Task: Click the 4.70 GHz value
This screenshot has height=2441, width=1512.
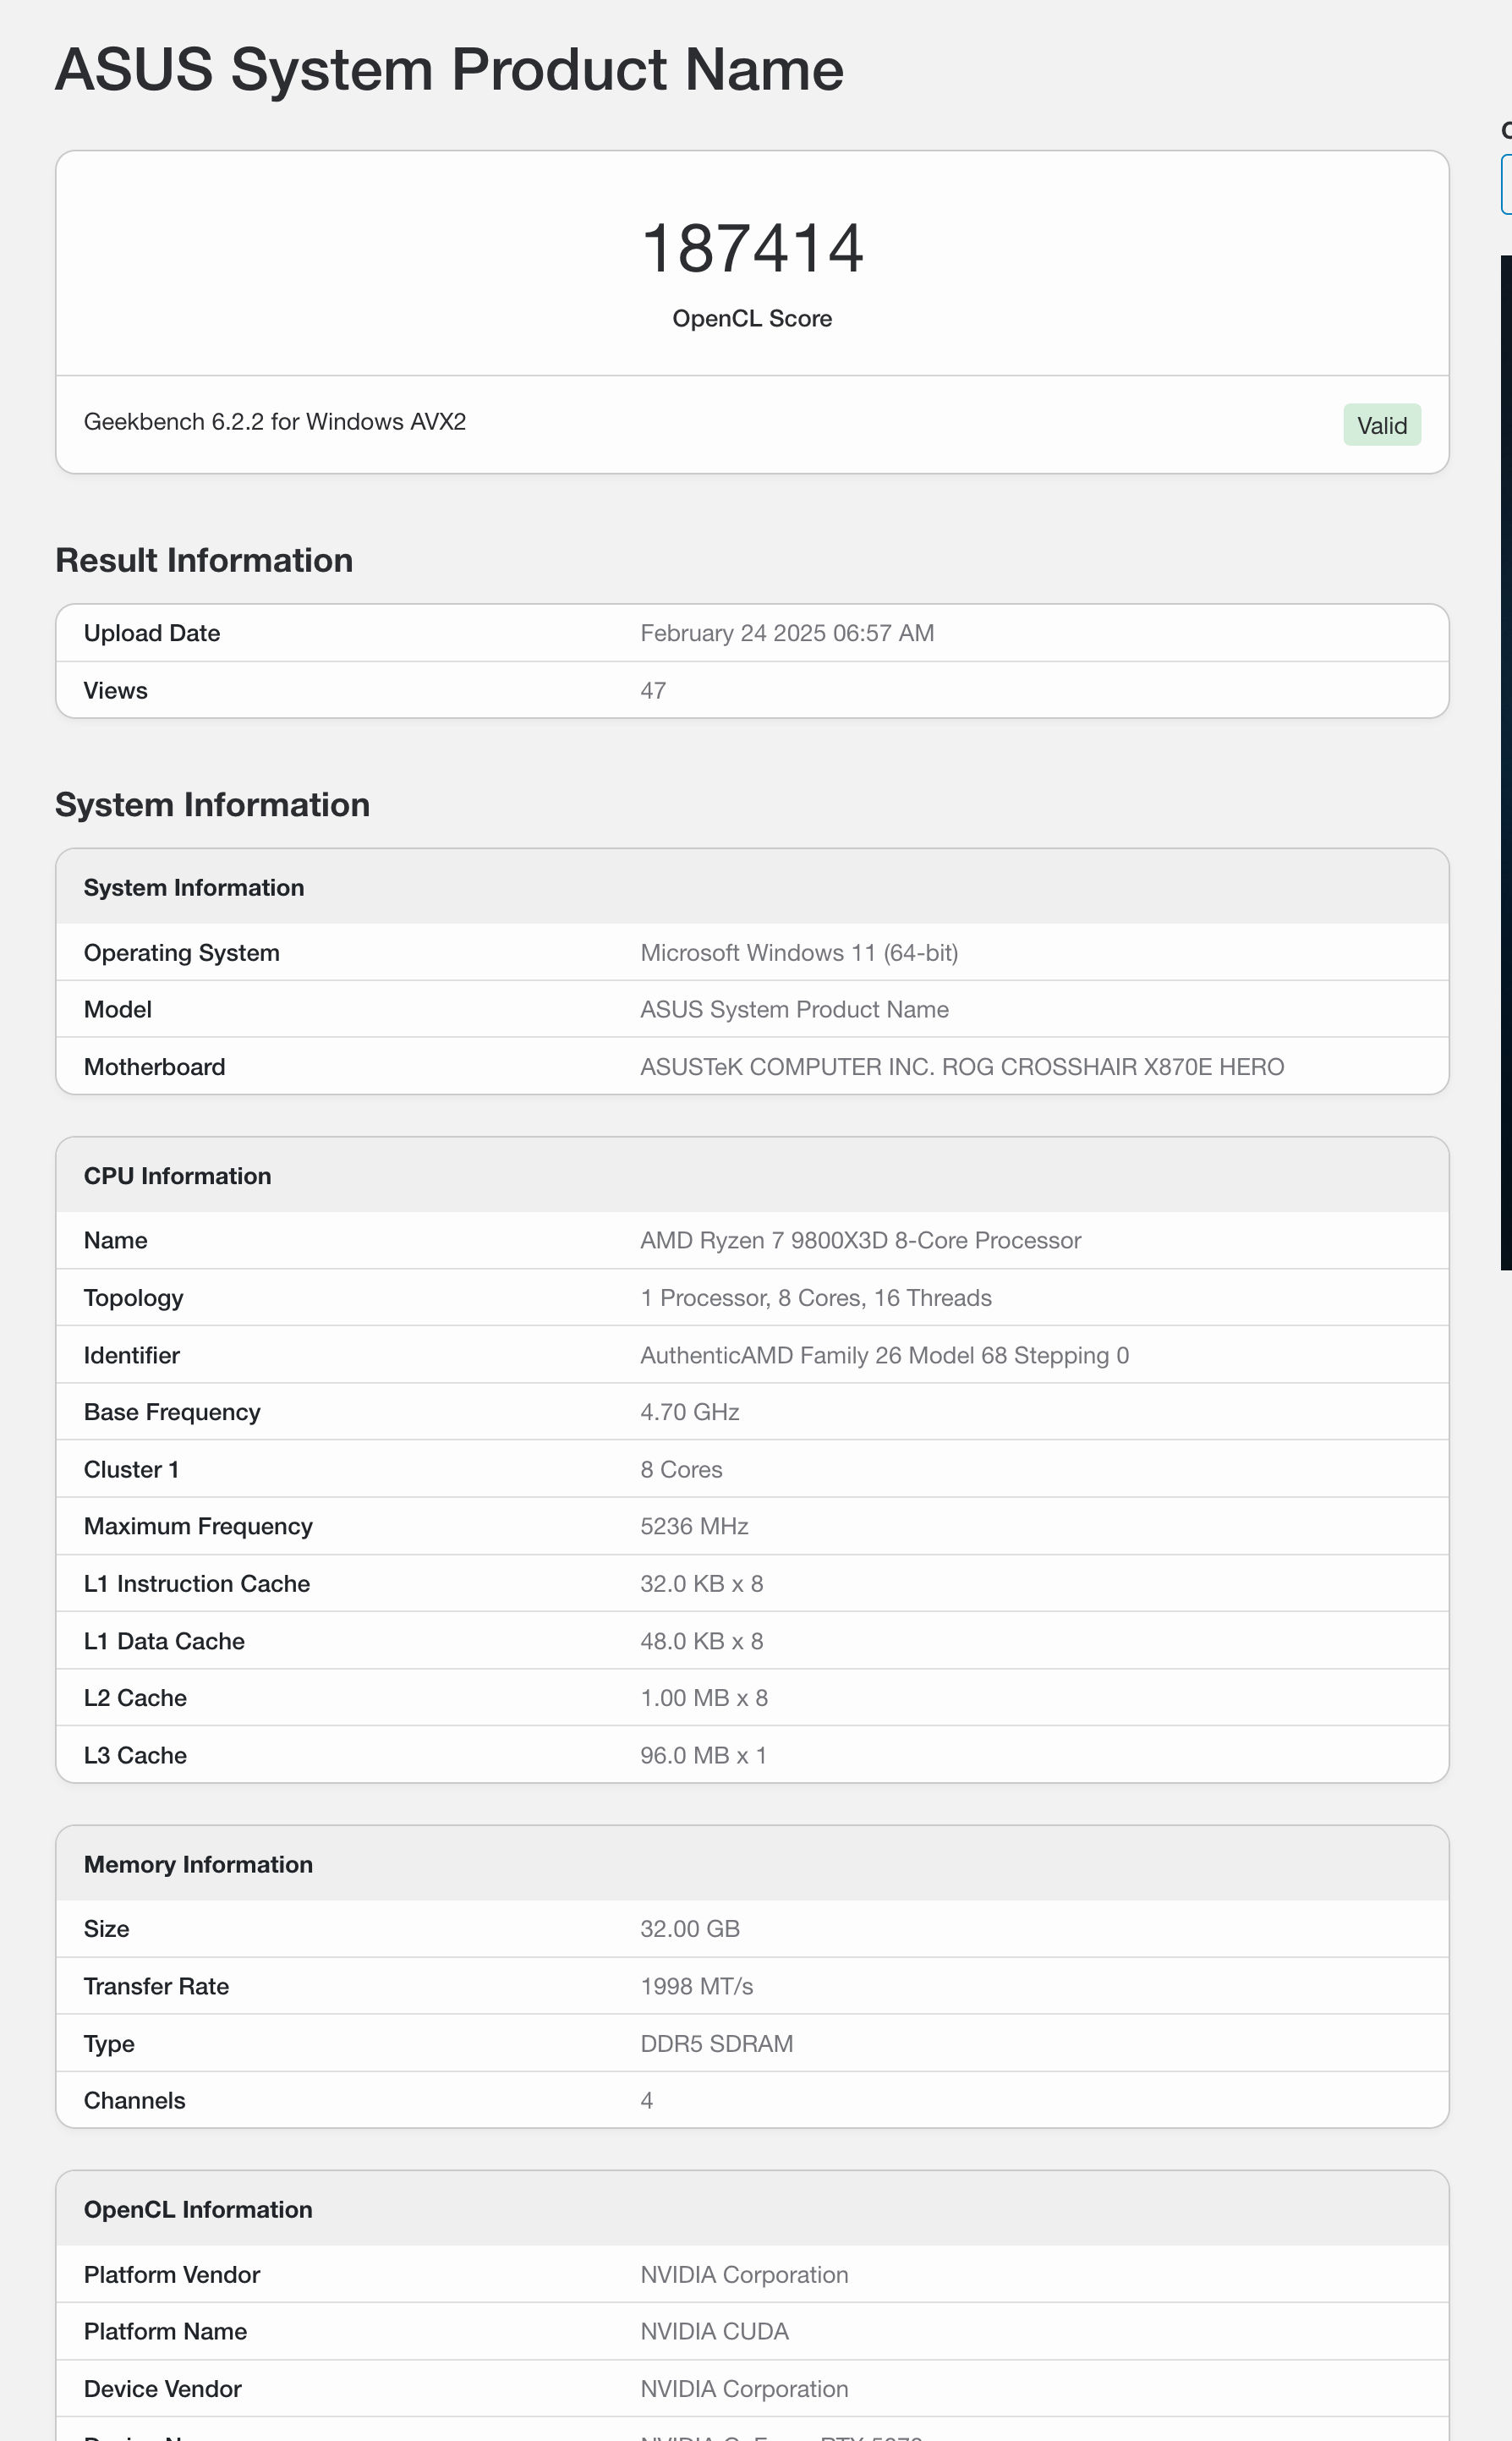Action: tap(690, 1412)
